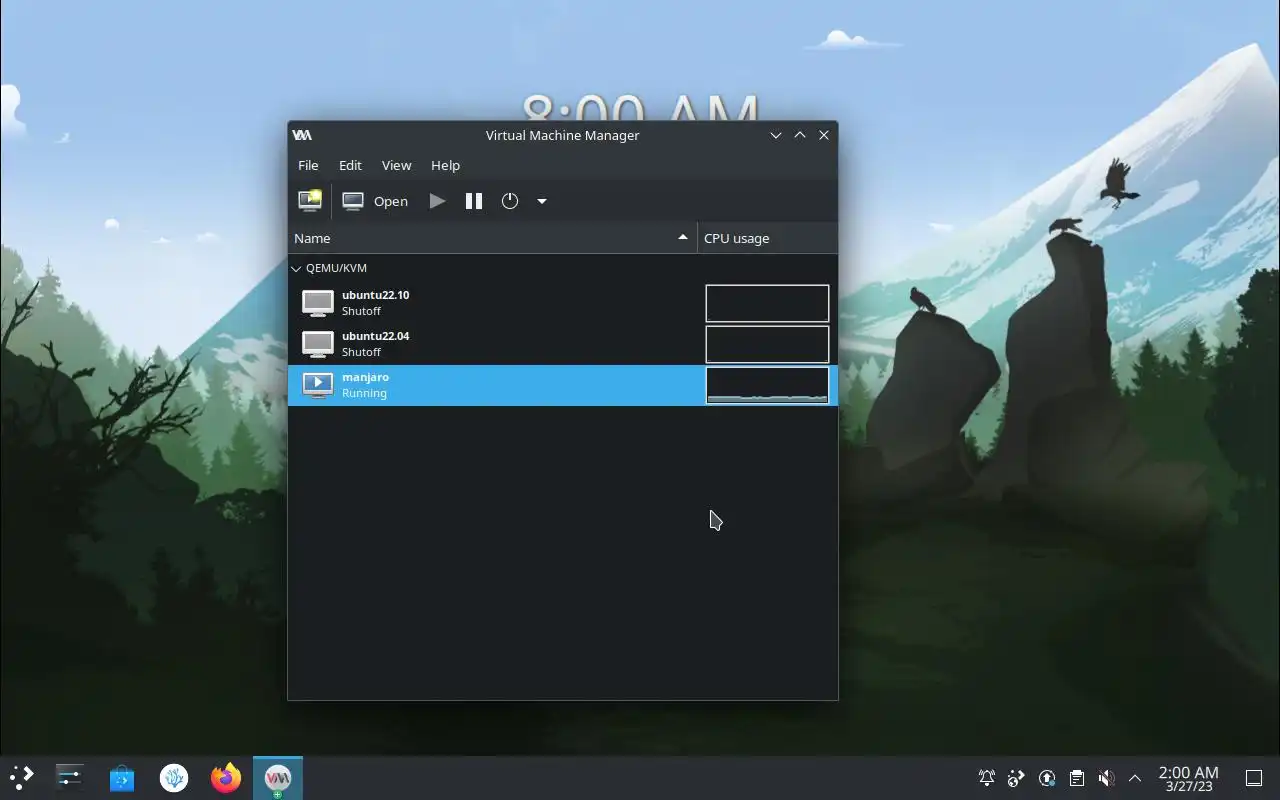Open the View menu
The image size is (1280, 800).
pos(396,165)
